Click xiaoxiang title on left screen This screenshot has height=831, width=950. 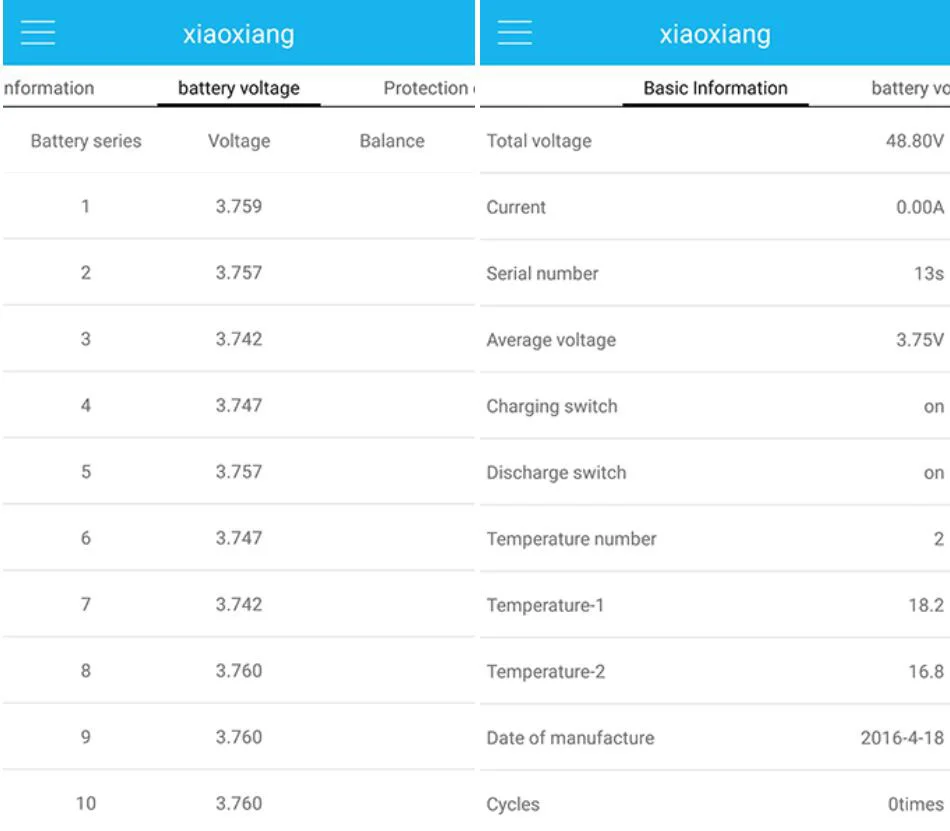click(x=239, y=35)
